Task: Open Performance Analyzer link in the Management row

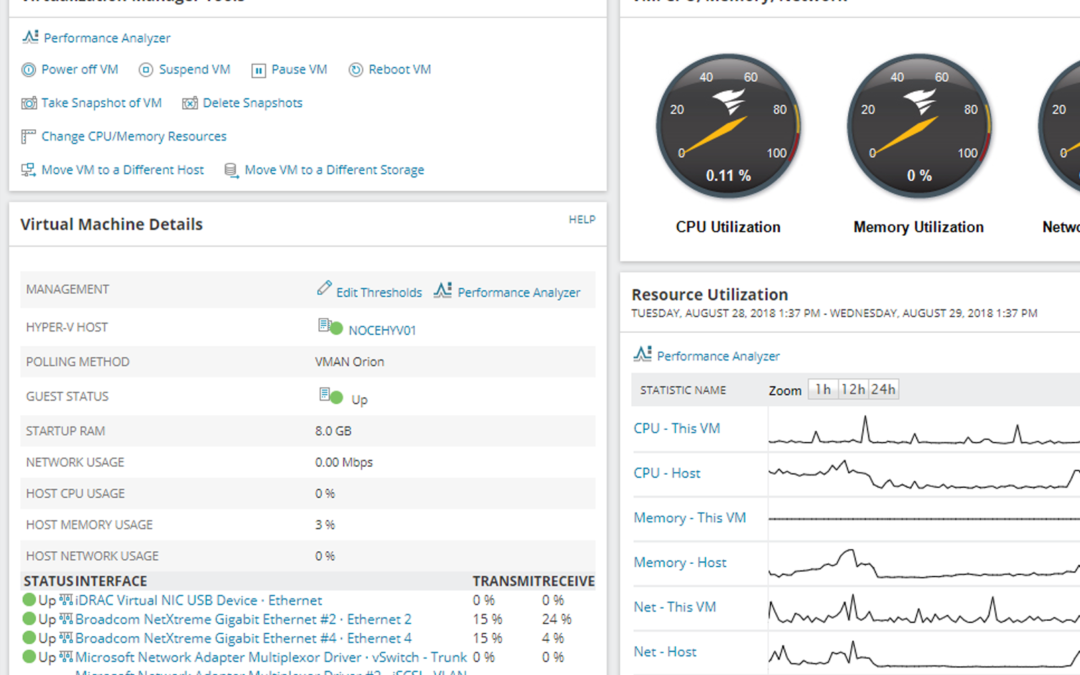Action: pyautogui.click(x=519, y=293)
